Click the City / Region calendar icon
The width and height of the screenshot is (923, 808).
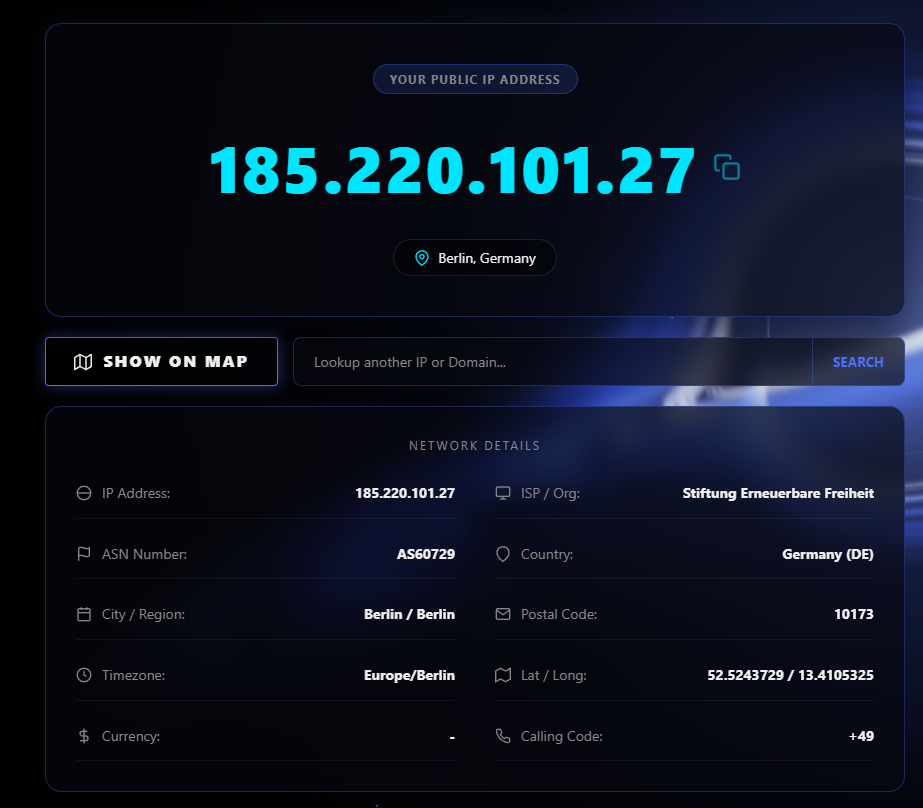[x=84, y=614]
